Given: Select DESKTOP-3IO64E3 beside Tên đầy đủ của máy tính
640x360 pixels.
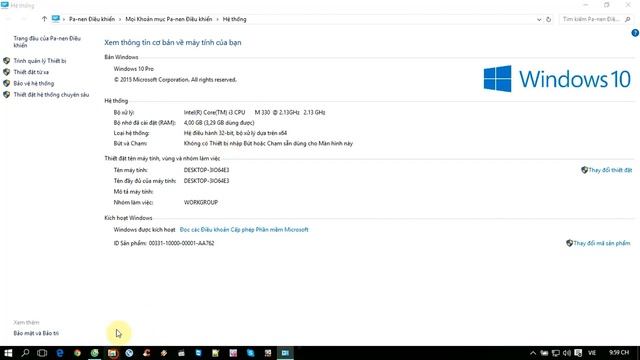Looking at the screenshot, I should click(206, 181).
